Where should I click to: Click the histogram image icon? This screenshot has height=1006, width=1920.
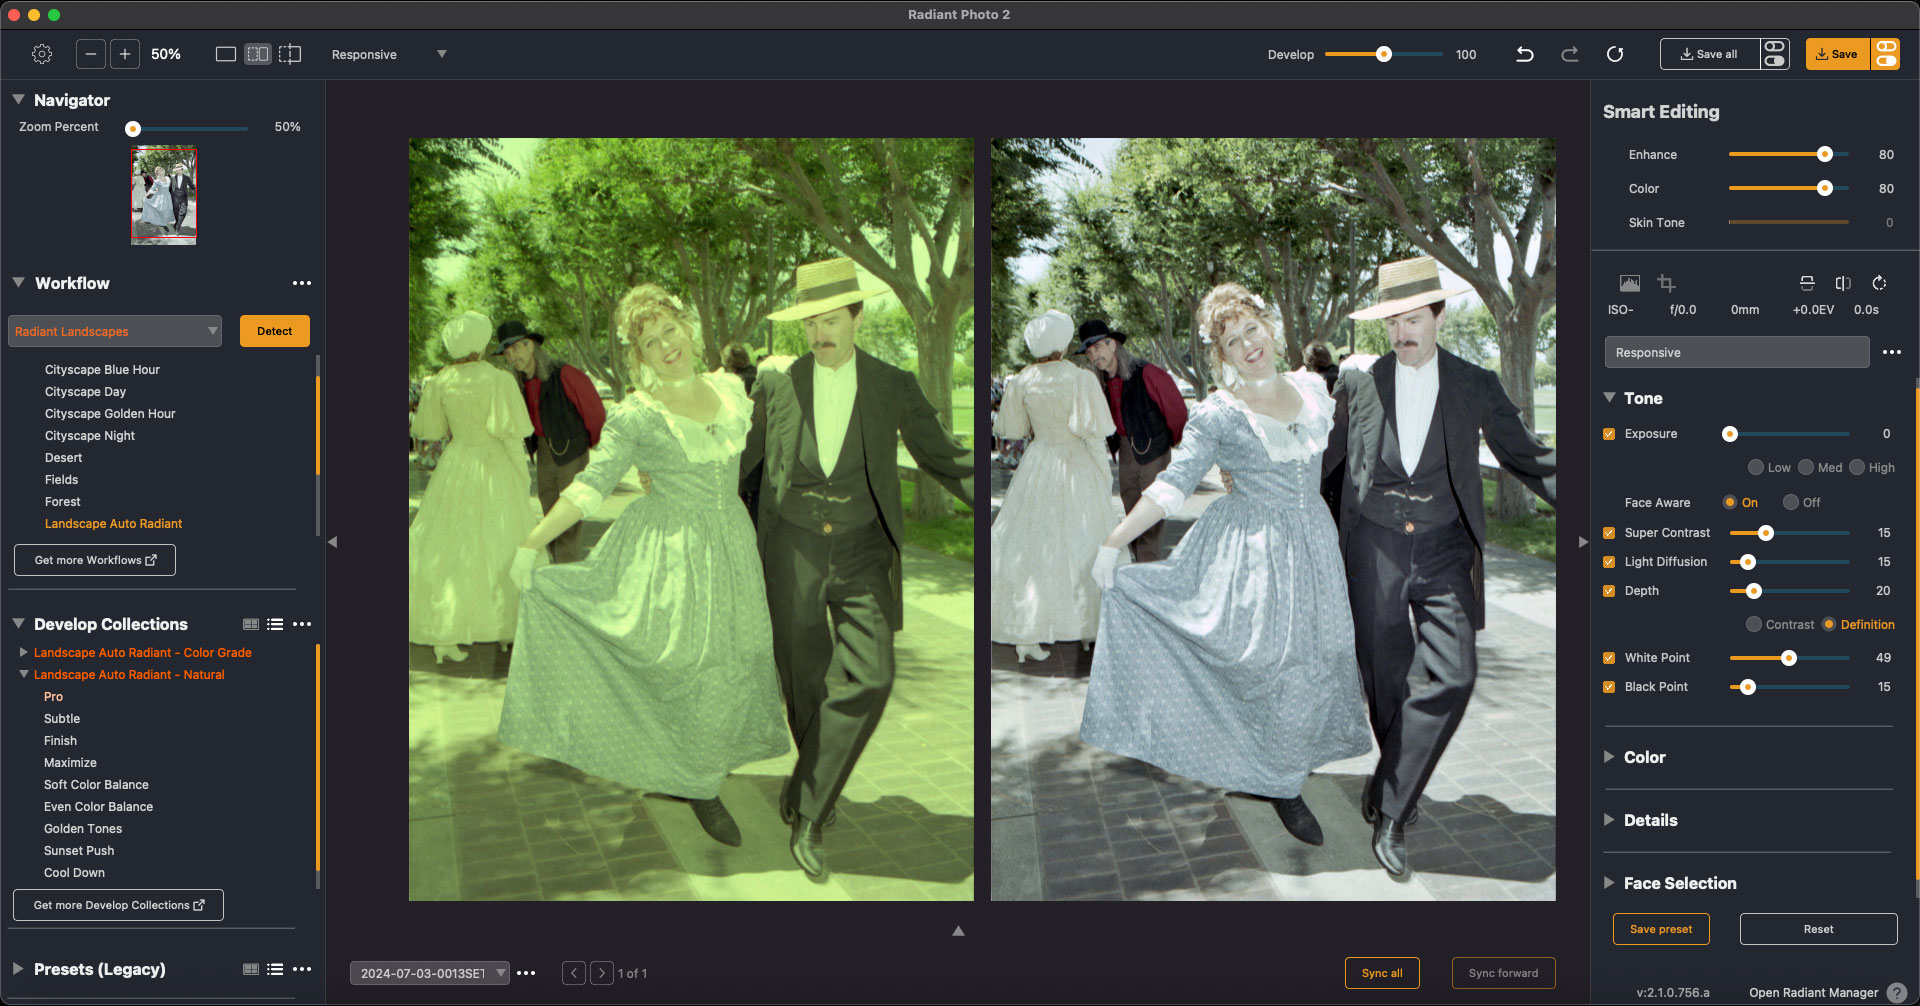coord(1630,283)
